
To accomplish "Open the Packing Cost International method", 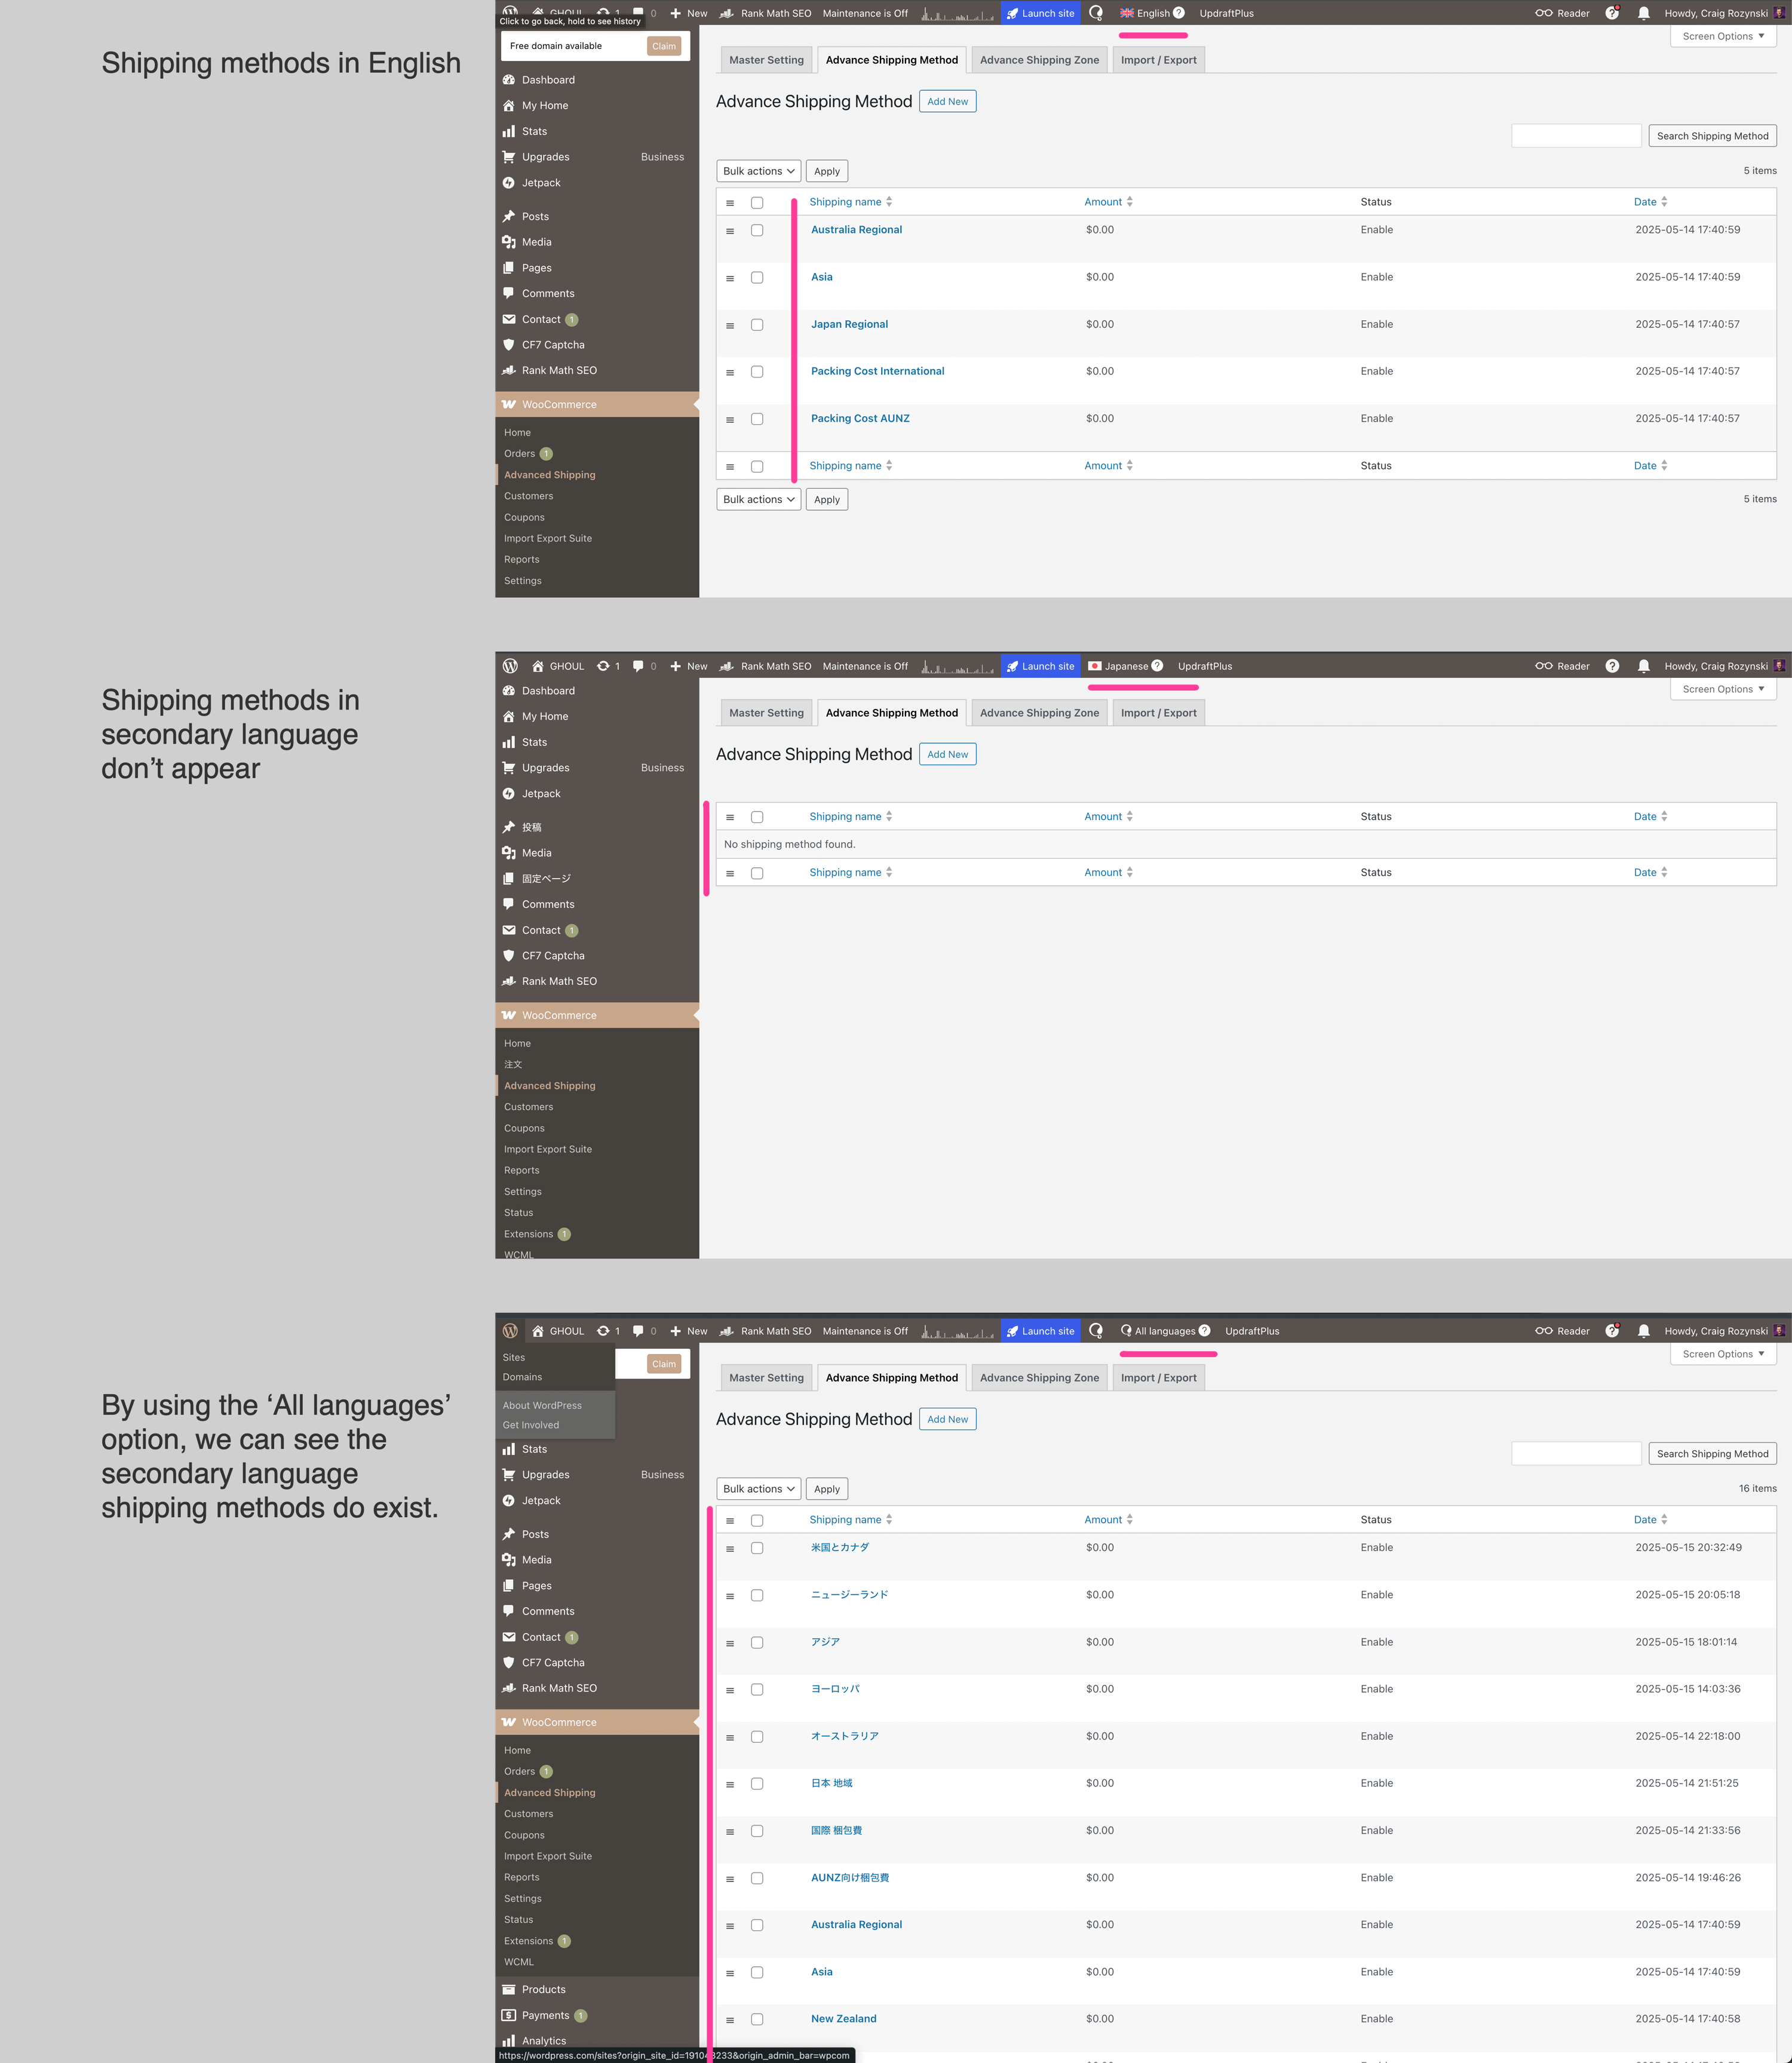I will pos(877,371).
